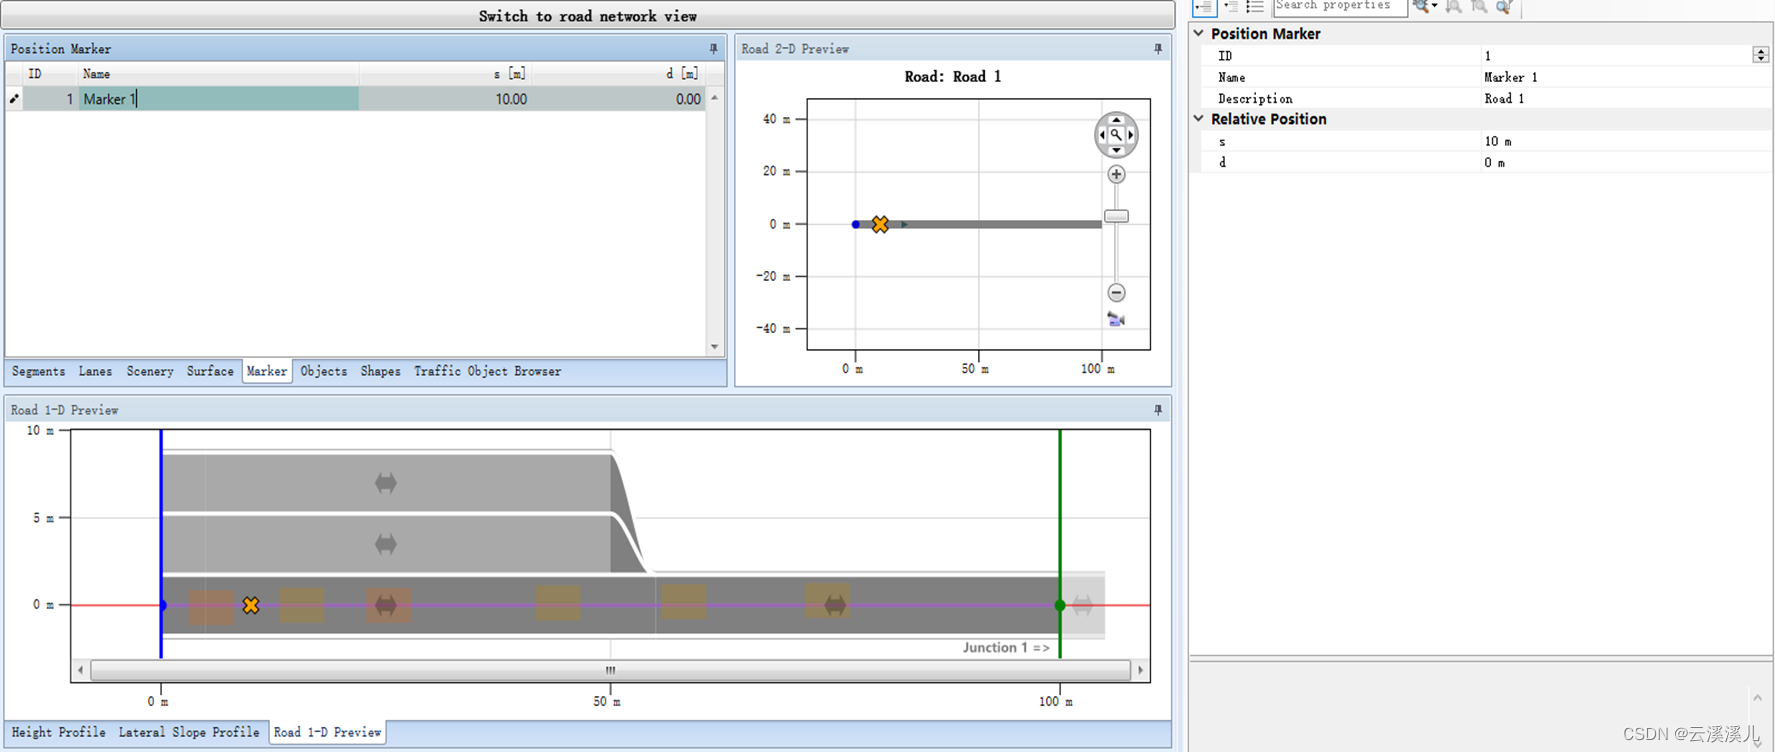Viewport: 1775px width, 752px height.
Task: Collapse the Relative Position property group
Action: (x=1199, y=118)
